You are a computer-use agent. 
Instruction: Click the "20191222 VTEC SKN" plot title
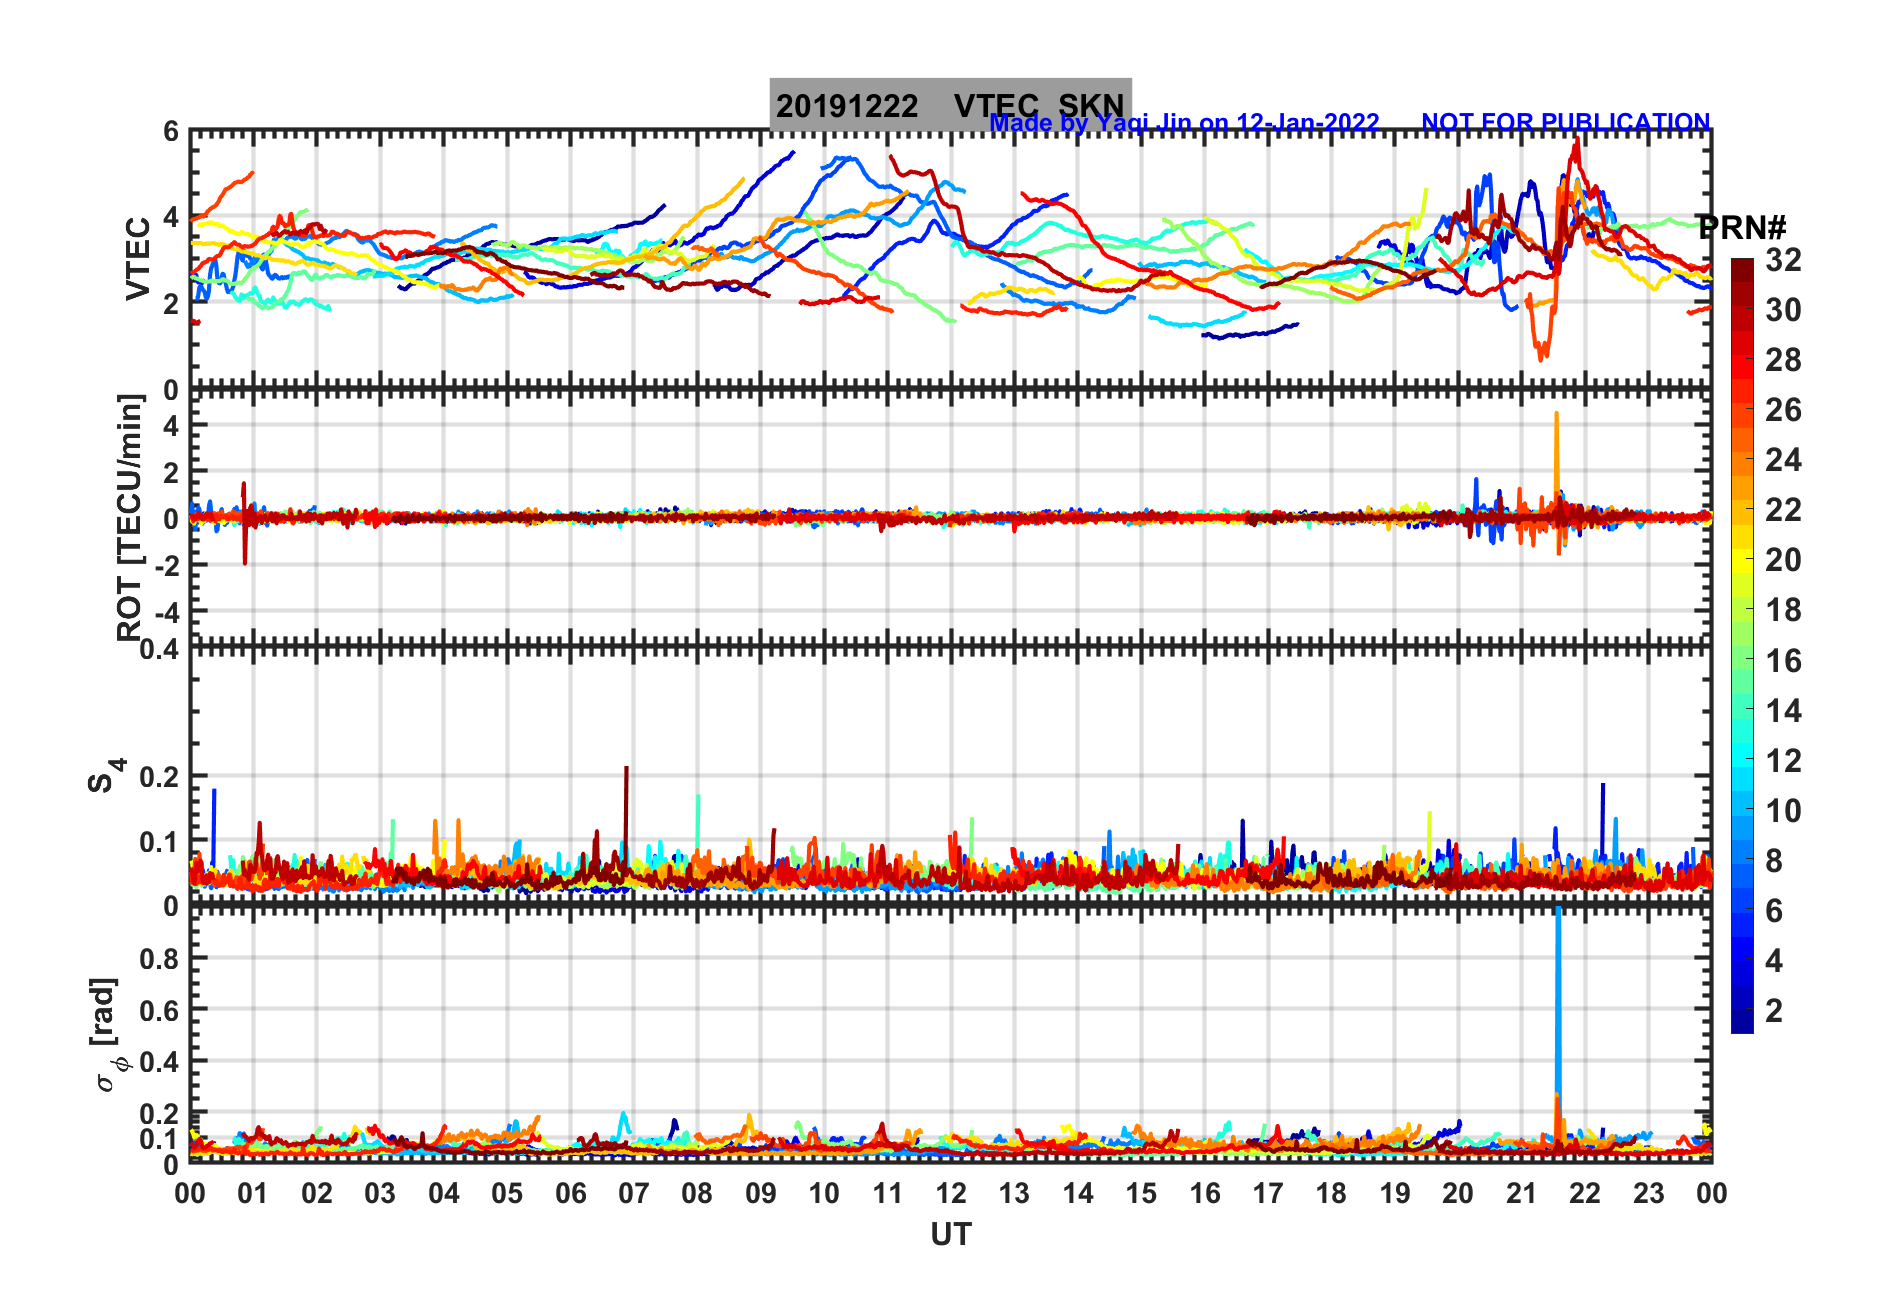[950, 105]
